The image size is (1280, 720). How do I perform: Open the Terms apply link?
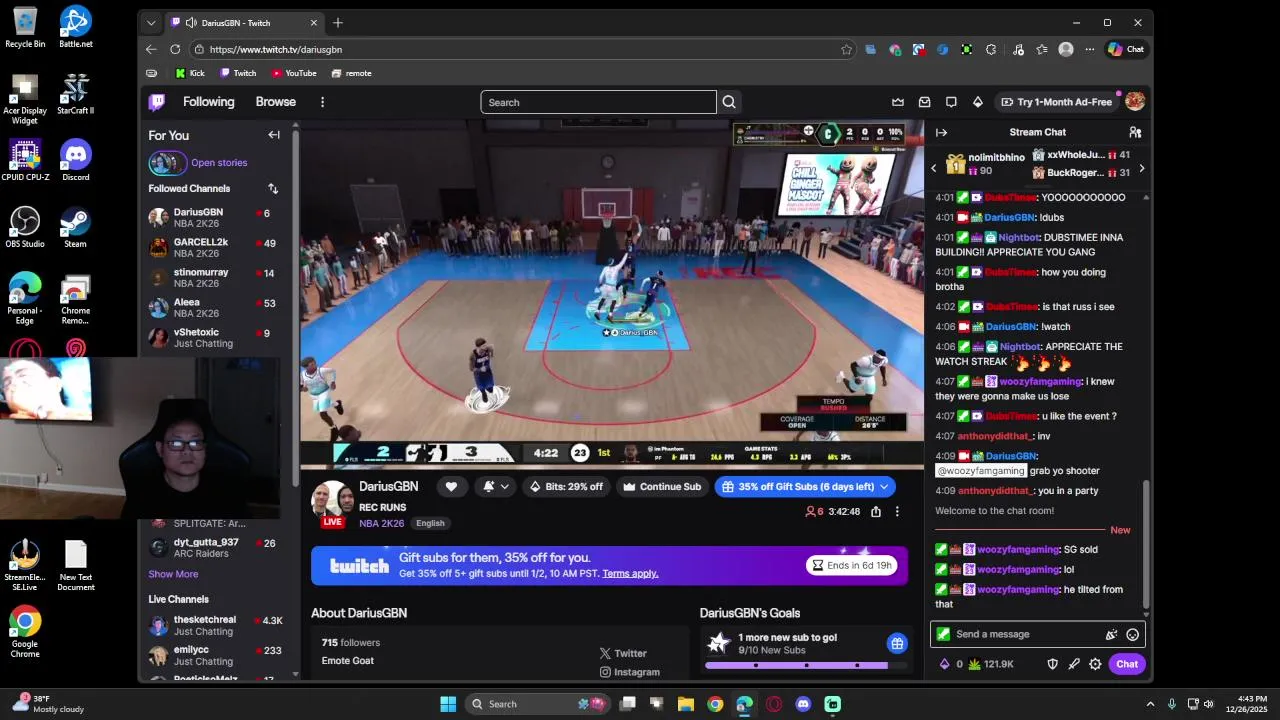[630, 574]
